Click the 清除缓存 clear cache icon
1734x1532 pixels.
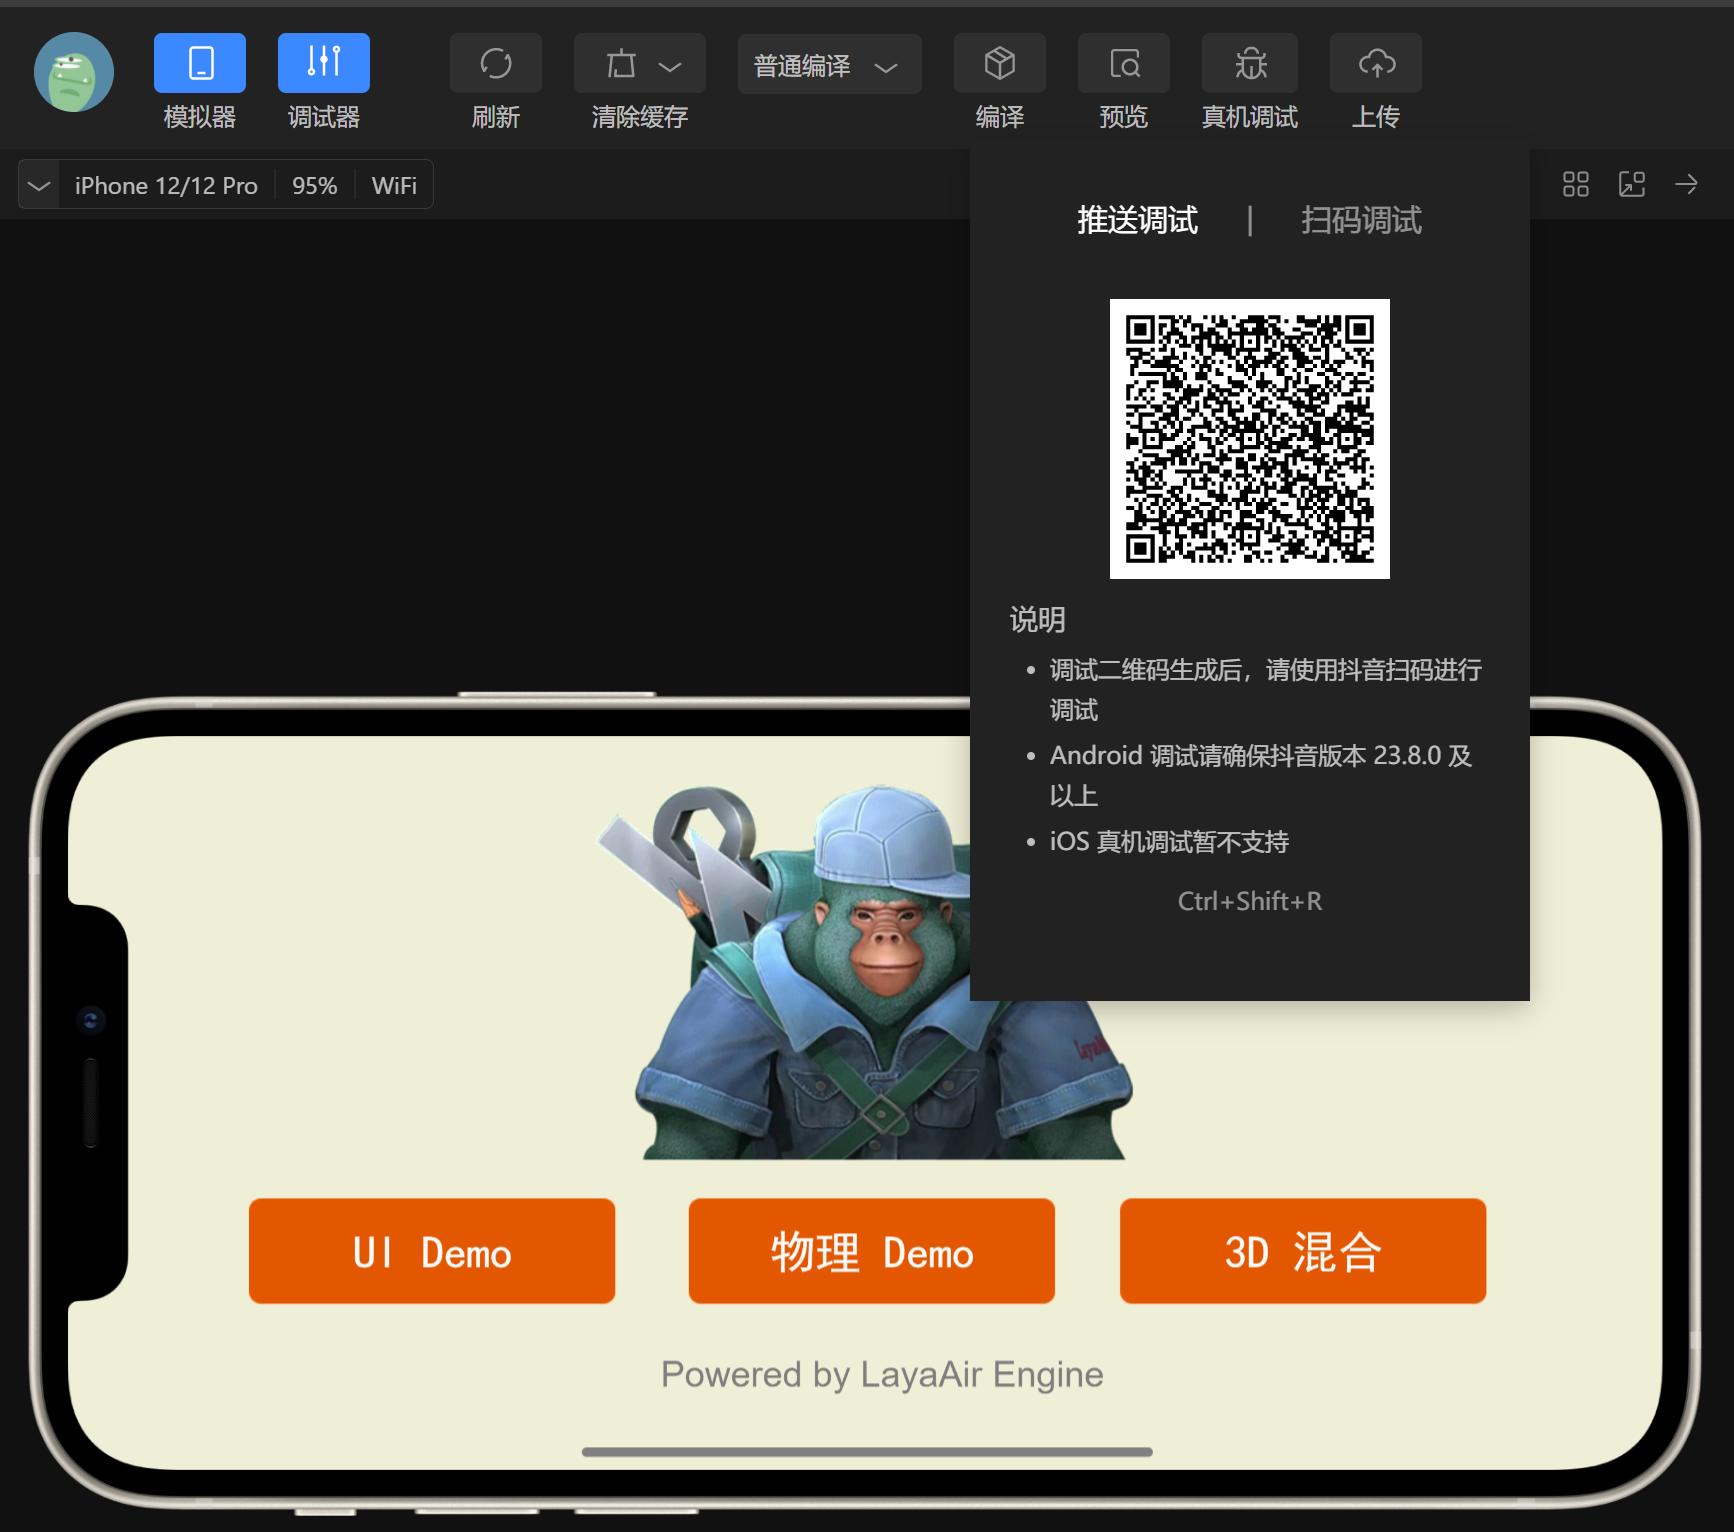pos(621,64)
